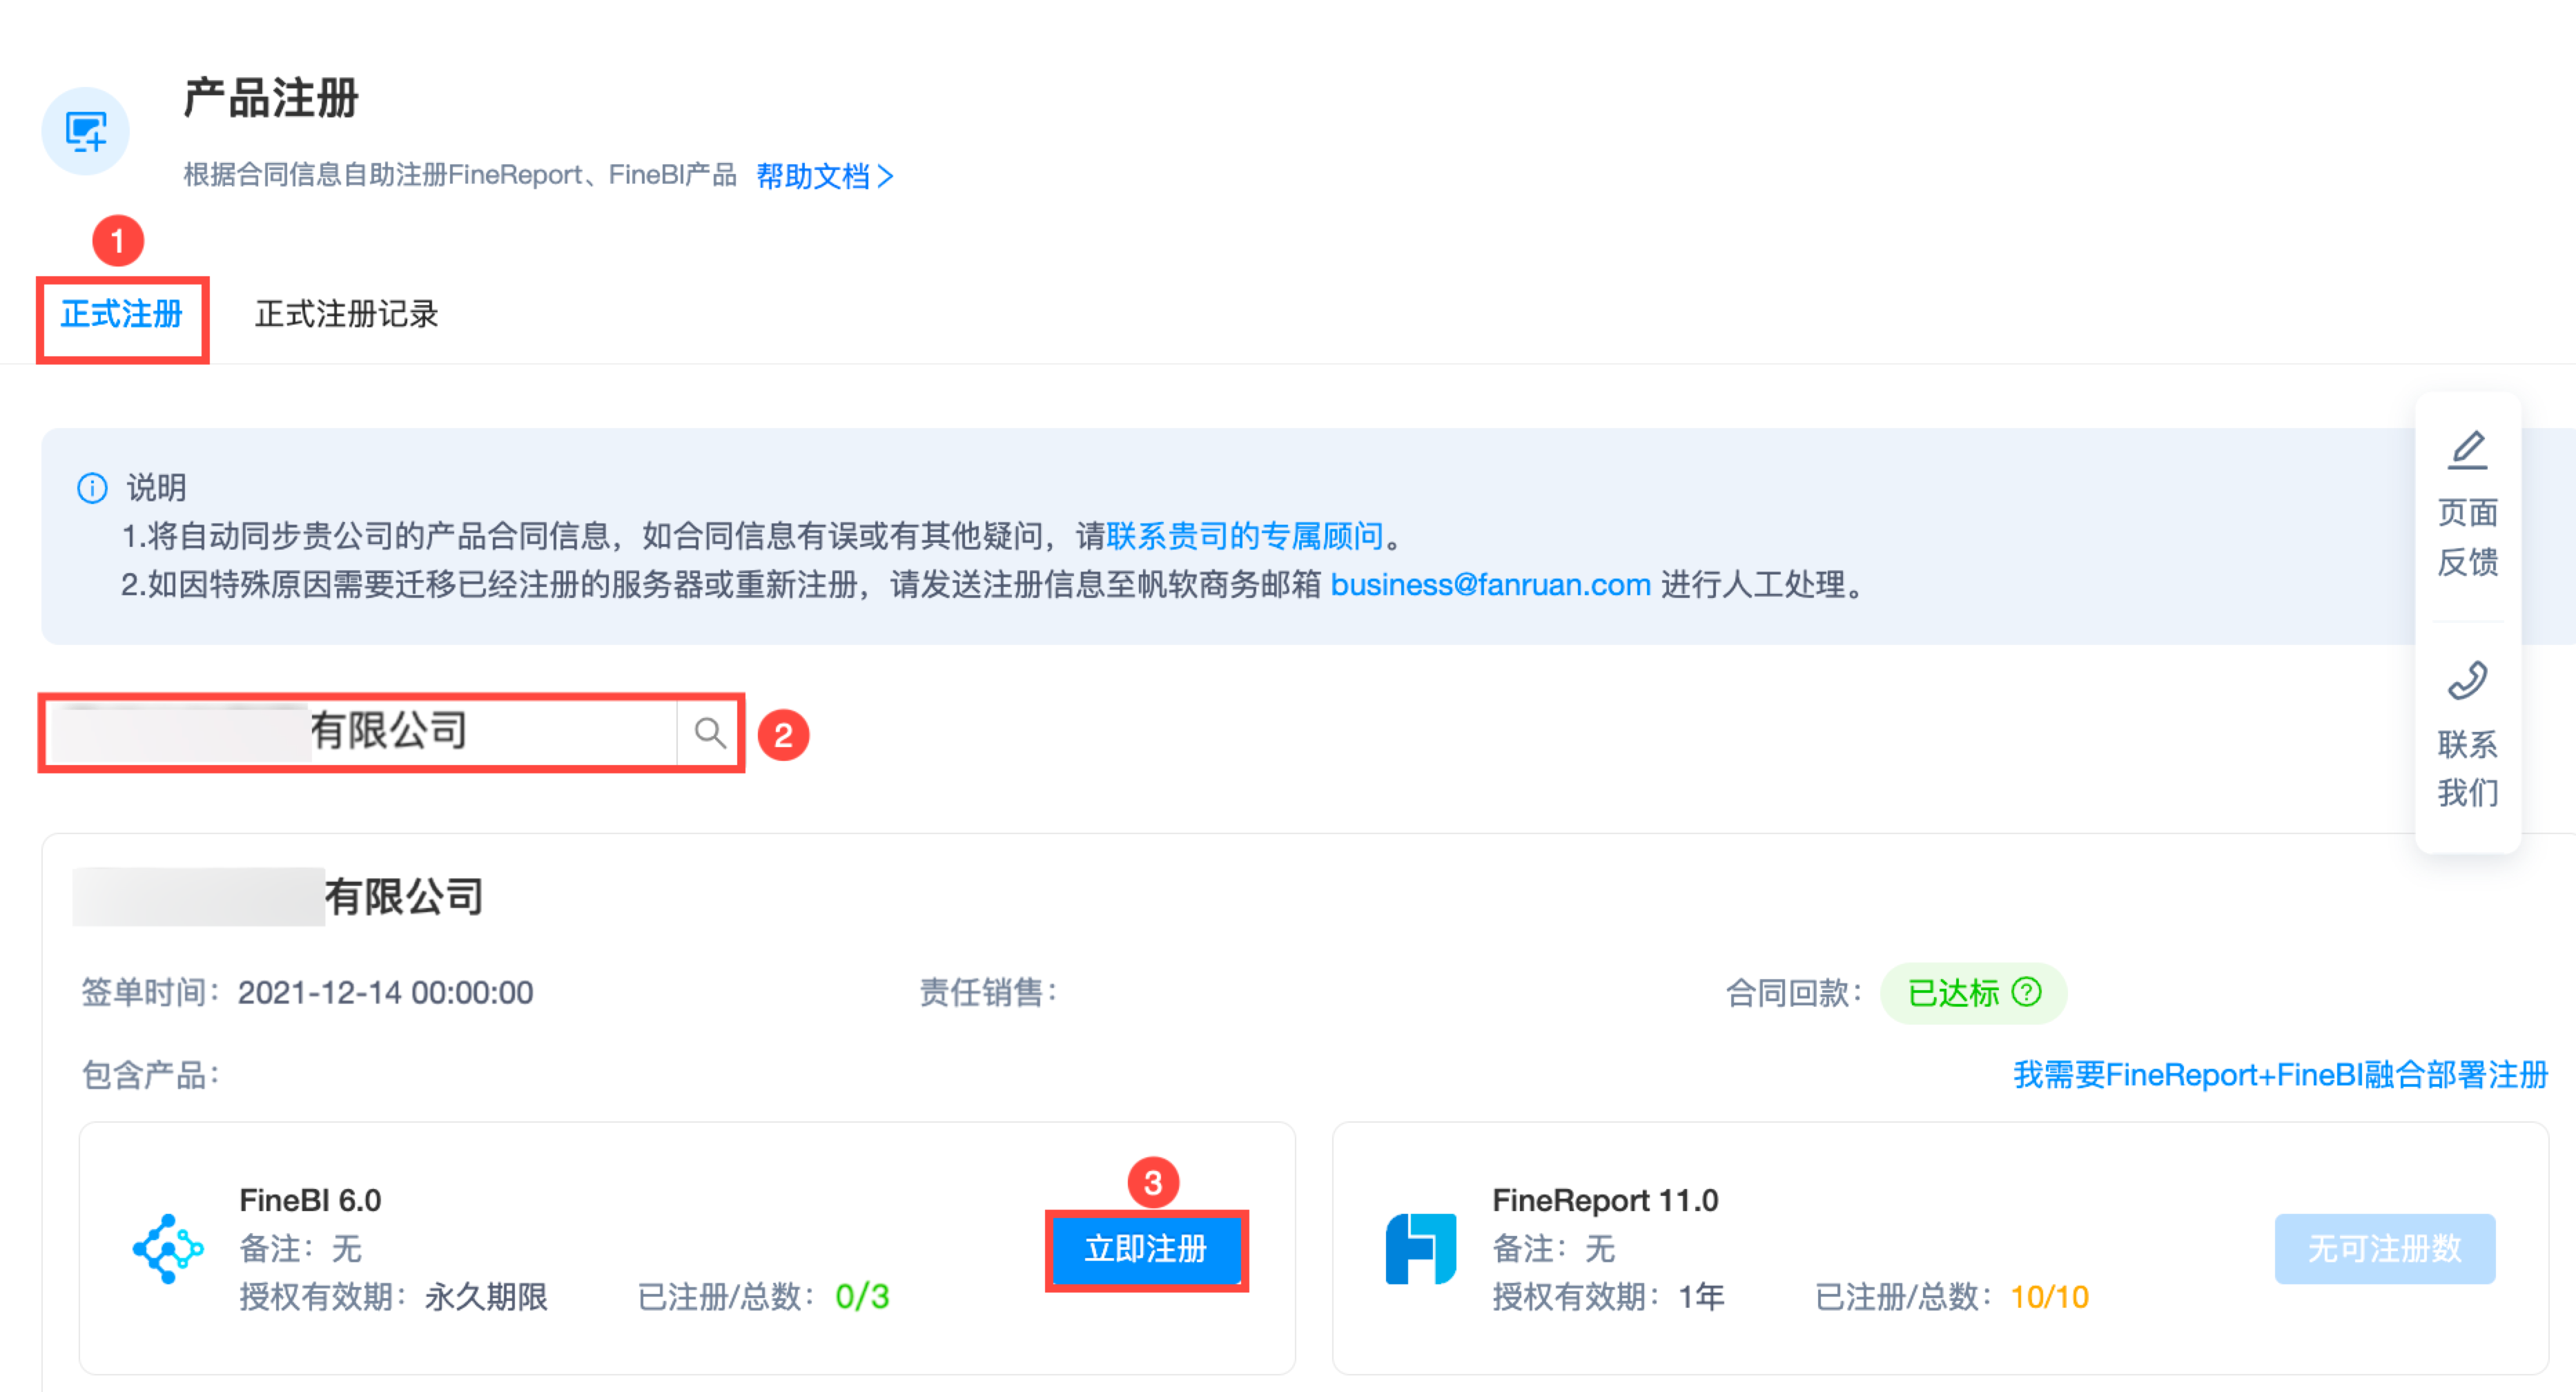Click the 页面反馈 label in side panel
Screen dimensions: 2576x1392
tap(2467, 537)
